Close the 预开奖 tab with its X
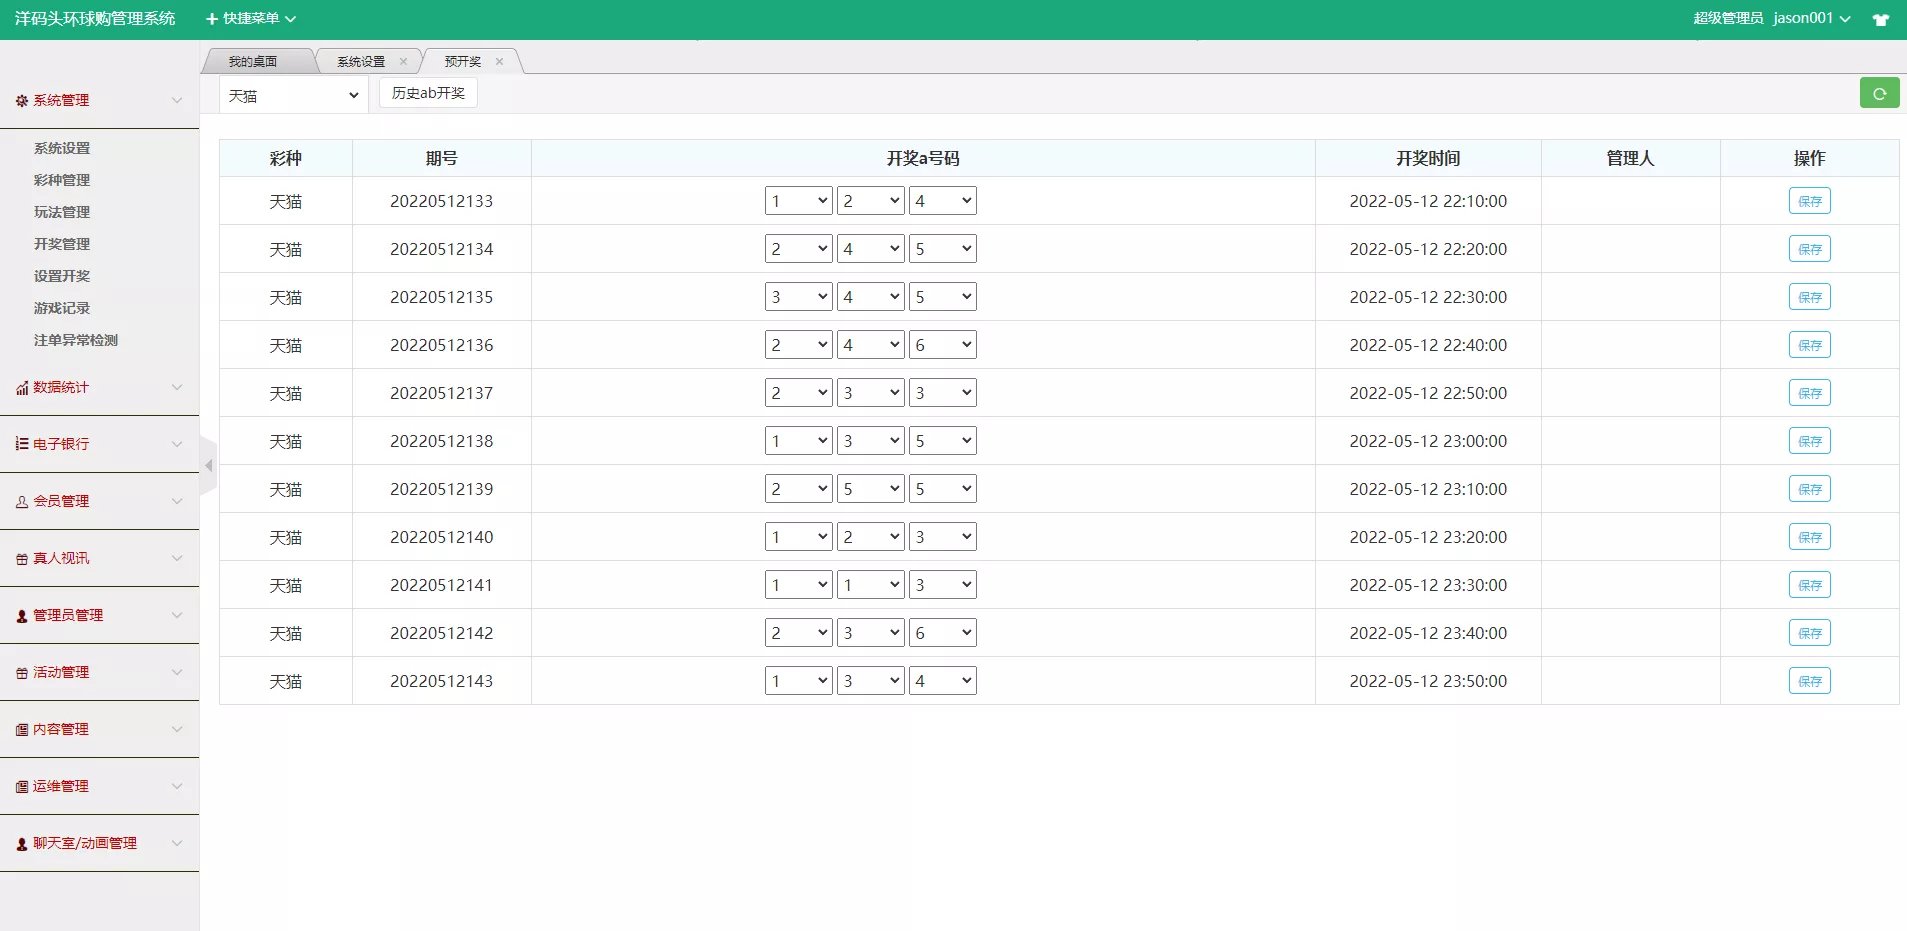The height and width of the screenshot is (931, 1907). (x=499, y=62)
